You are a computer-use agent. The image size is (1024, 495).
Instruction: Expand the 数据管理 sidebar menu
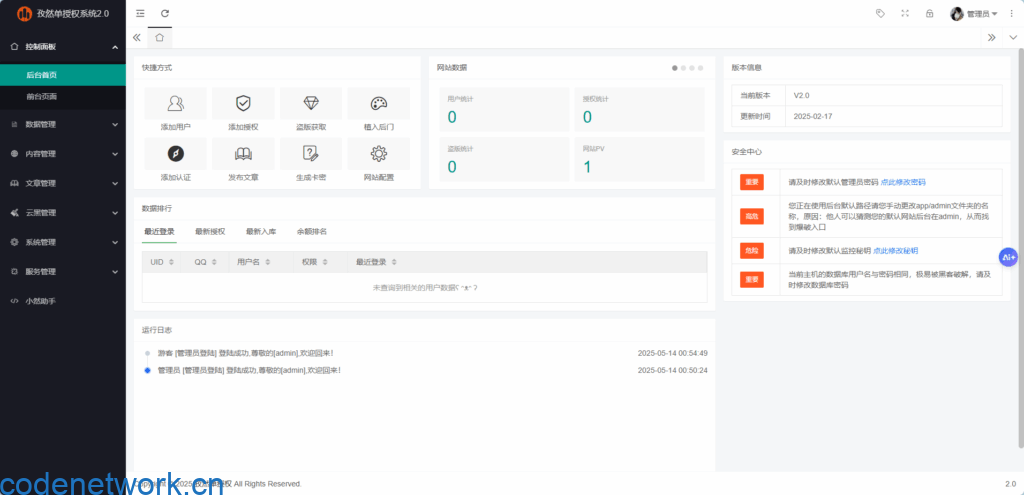point(63,125)
